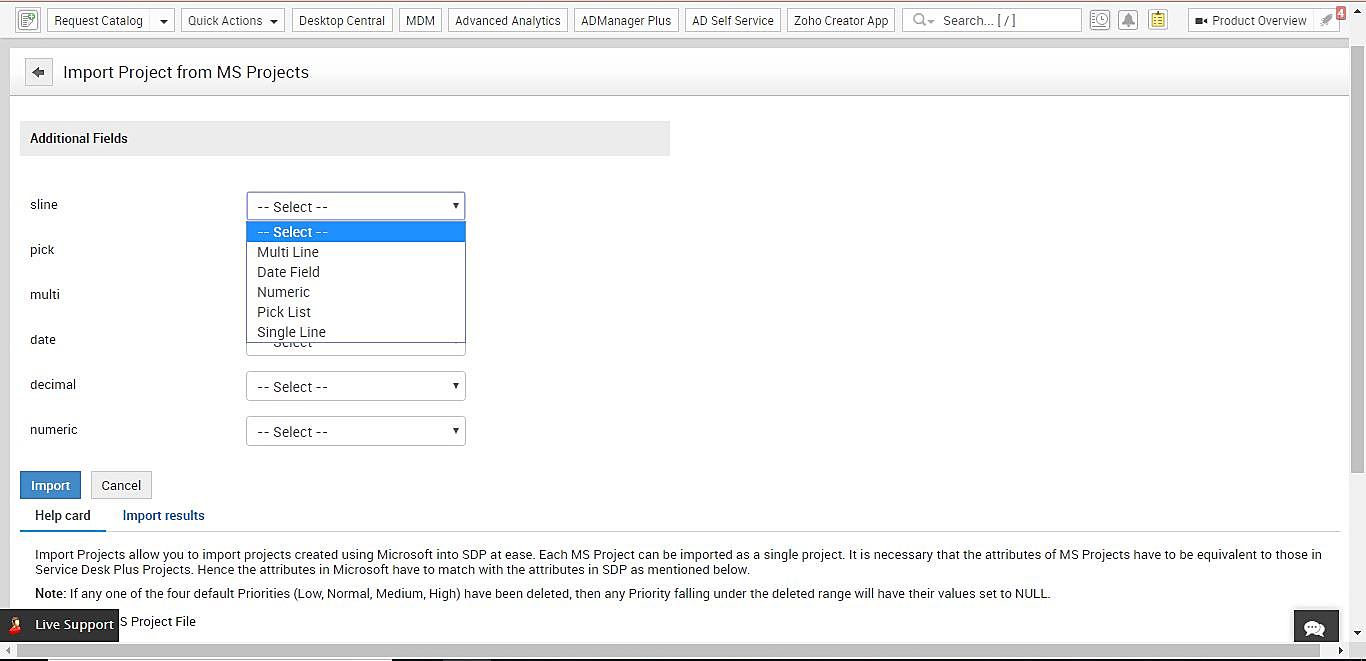This screenshot has width=1366, height=661.
Task: Open the Request Catalog button
Action: [x=98, y=20]
